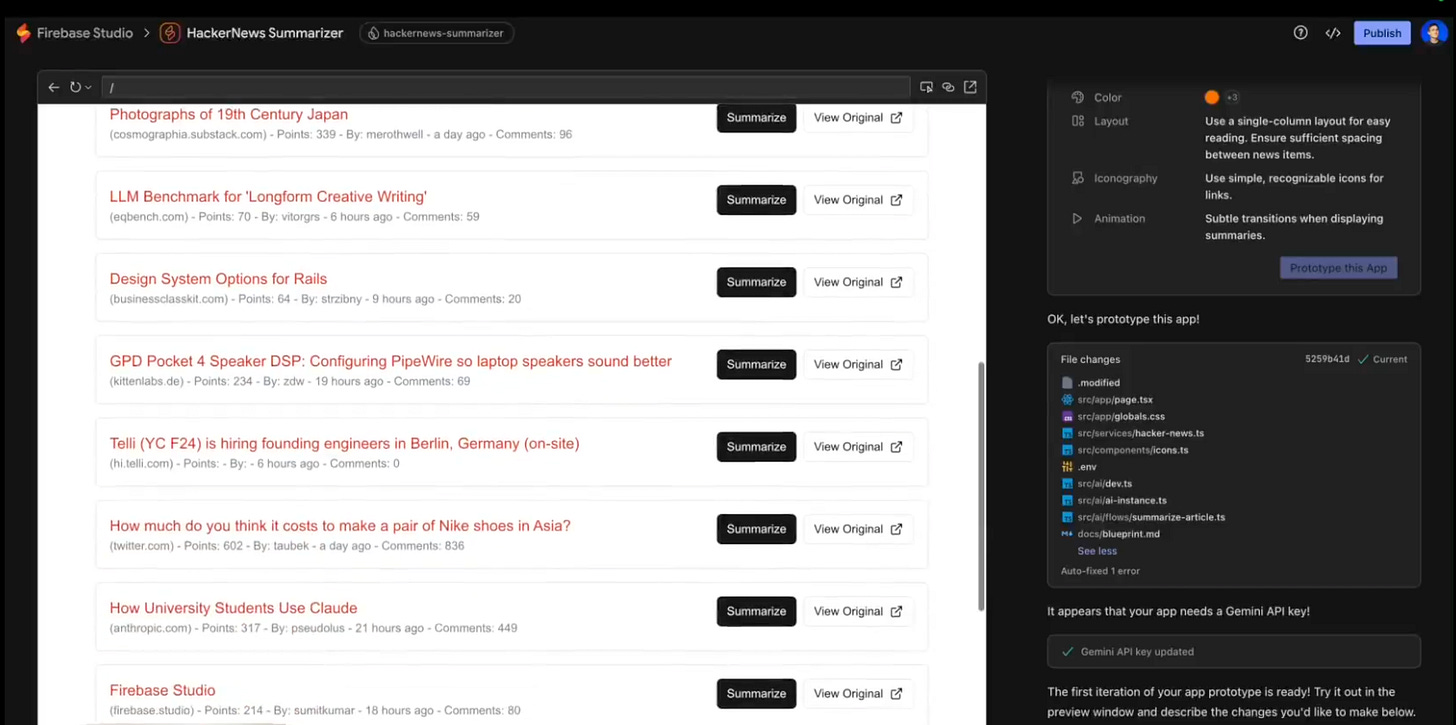Open docs/blueprint.md file entry
The width and height of the screenshot is (1456, 725).
tap(1118, 534)
